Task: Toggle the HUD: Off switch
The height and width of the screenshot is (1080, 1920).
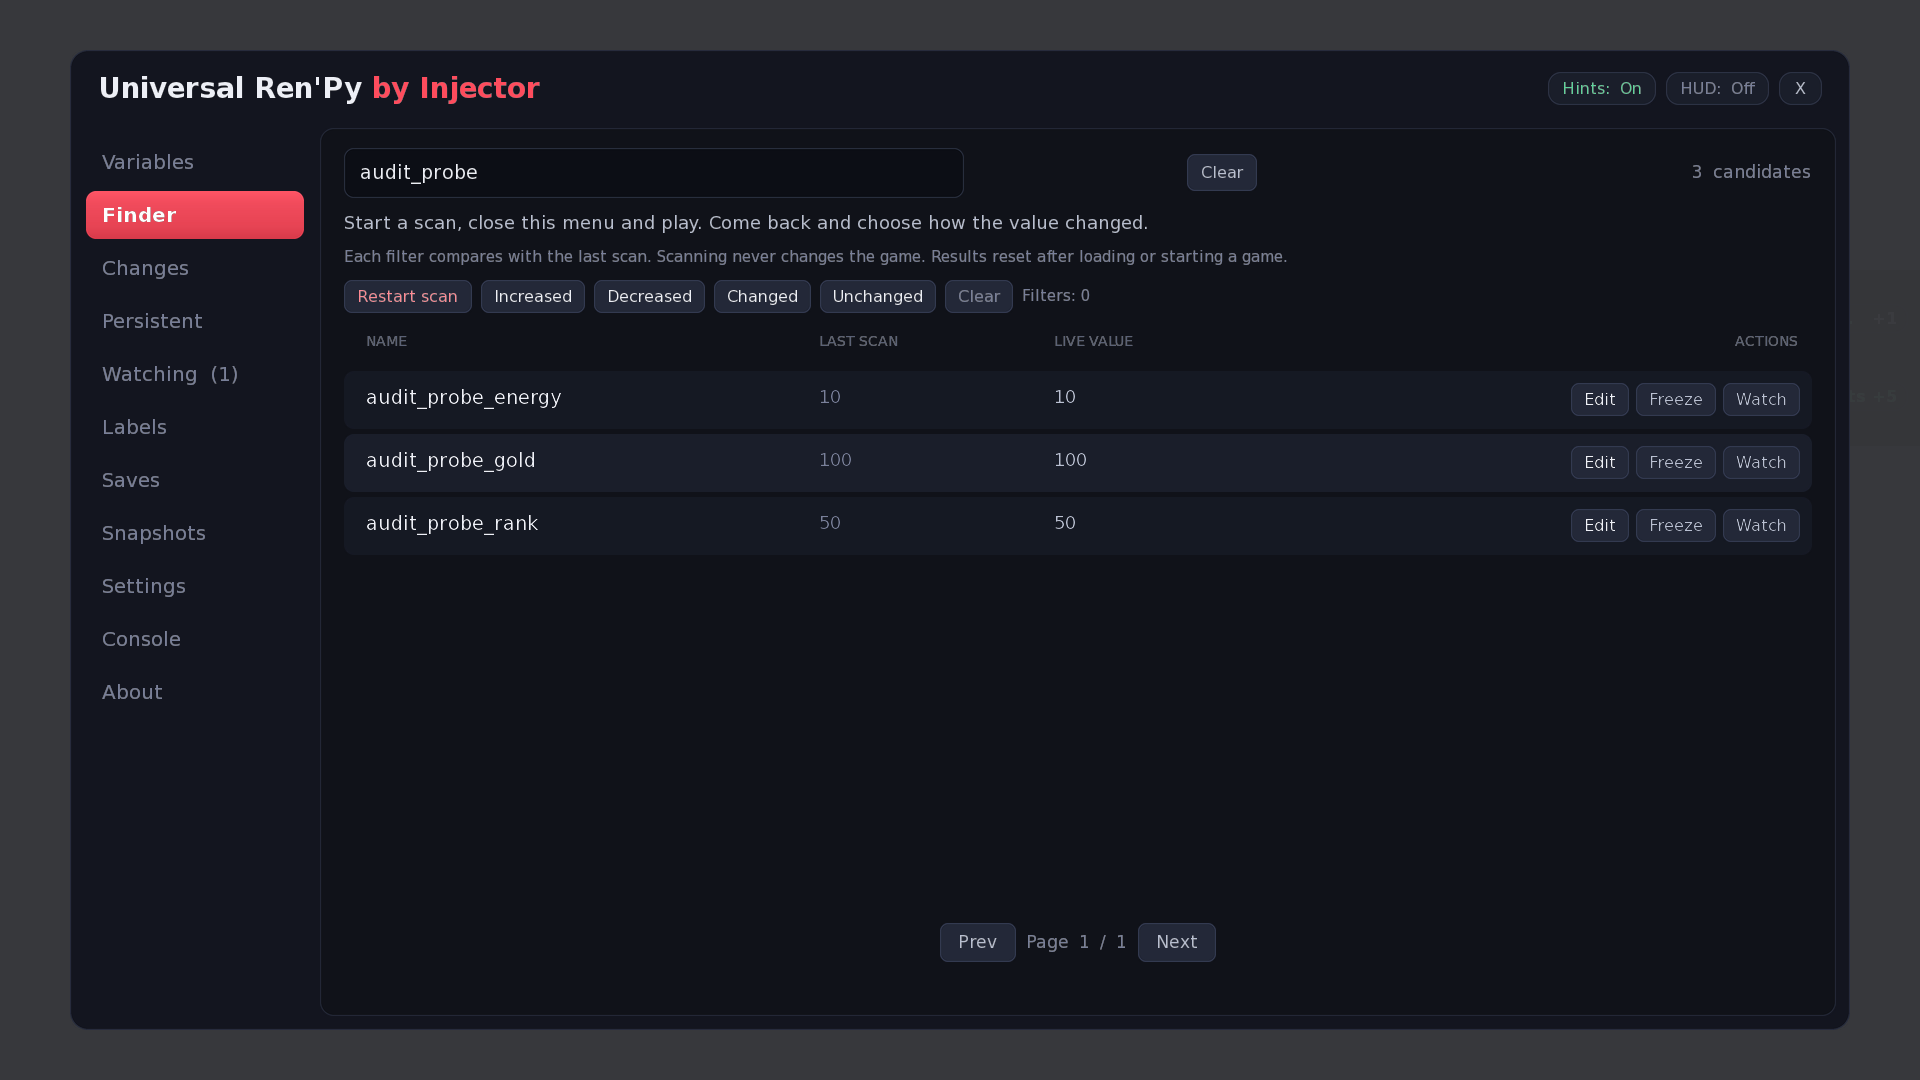Action: coord(1717,89)
